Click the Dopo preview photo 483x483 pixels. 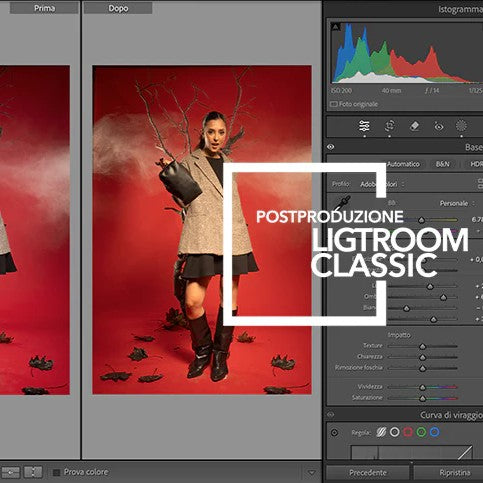[202, 230]
